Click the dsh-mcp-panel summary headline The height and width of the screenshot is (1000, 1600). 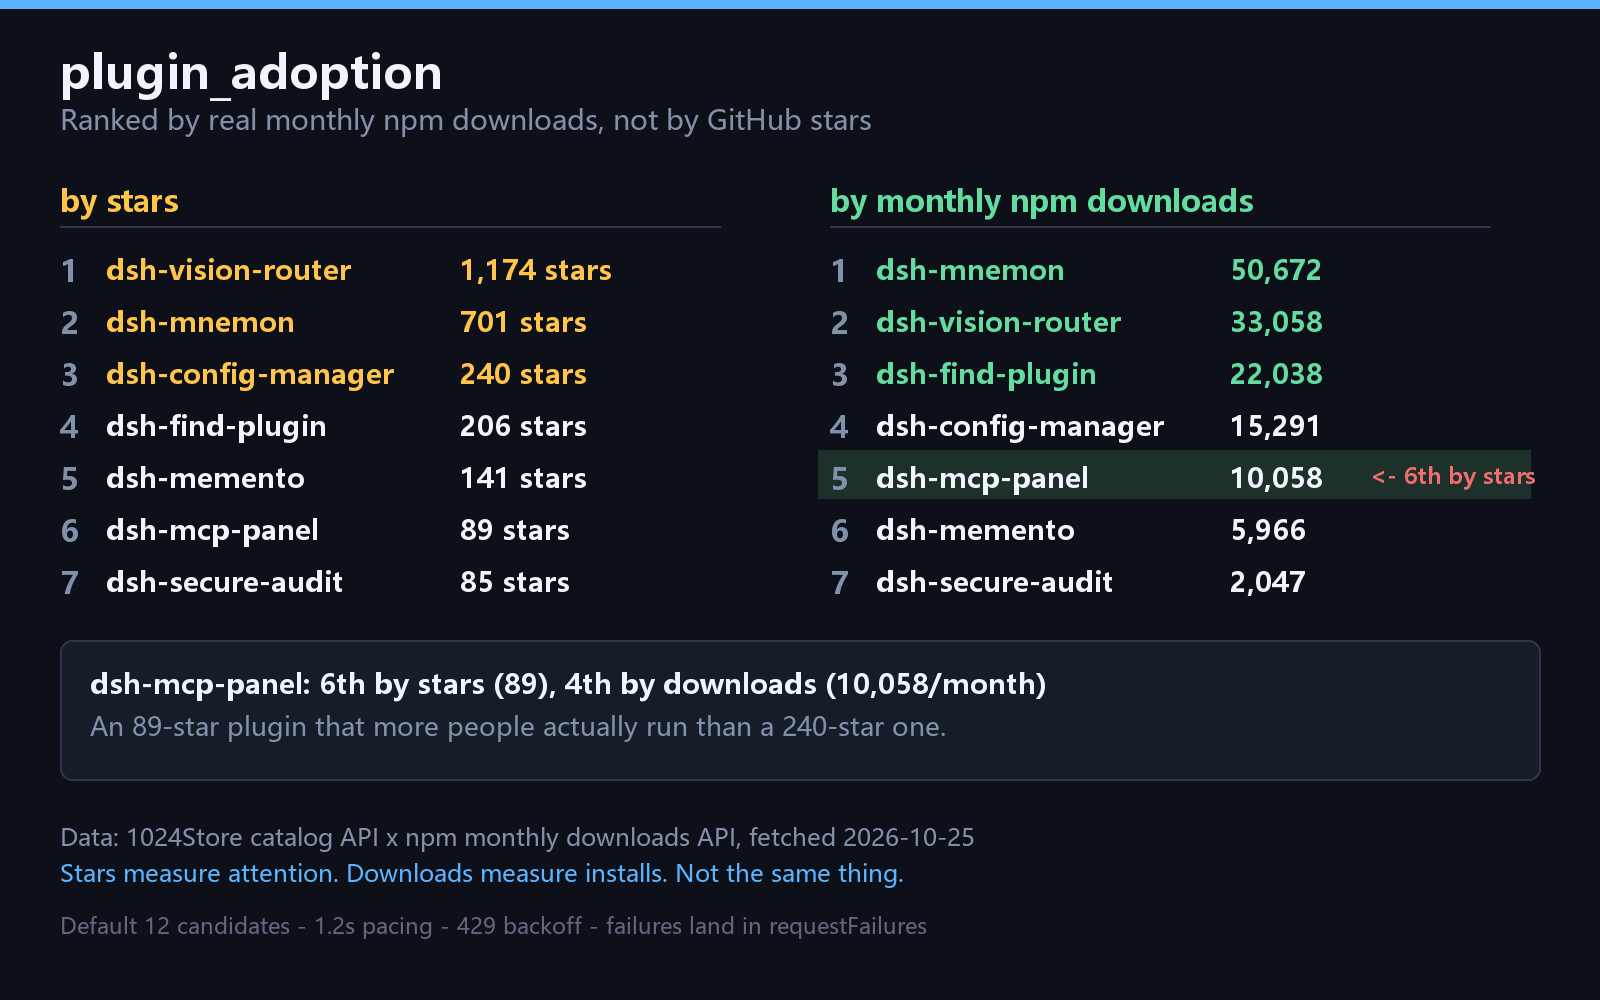tap(568, 684)
